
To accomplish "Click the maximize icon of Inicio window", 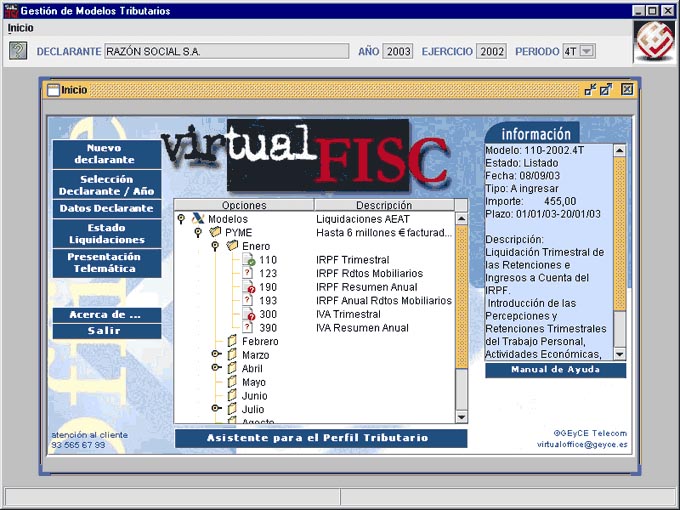I will coord(606,89).
